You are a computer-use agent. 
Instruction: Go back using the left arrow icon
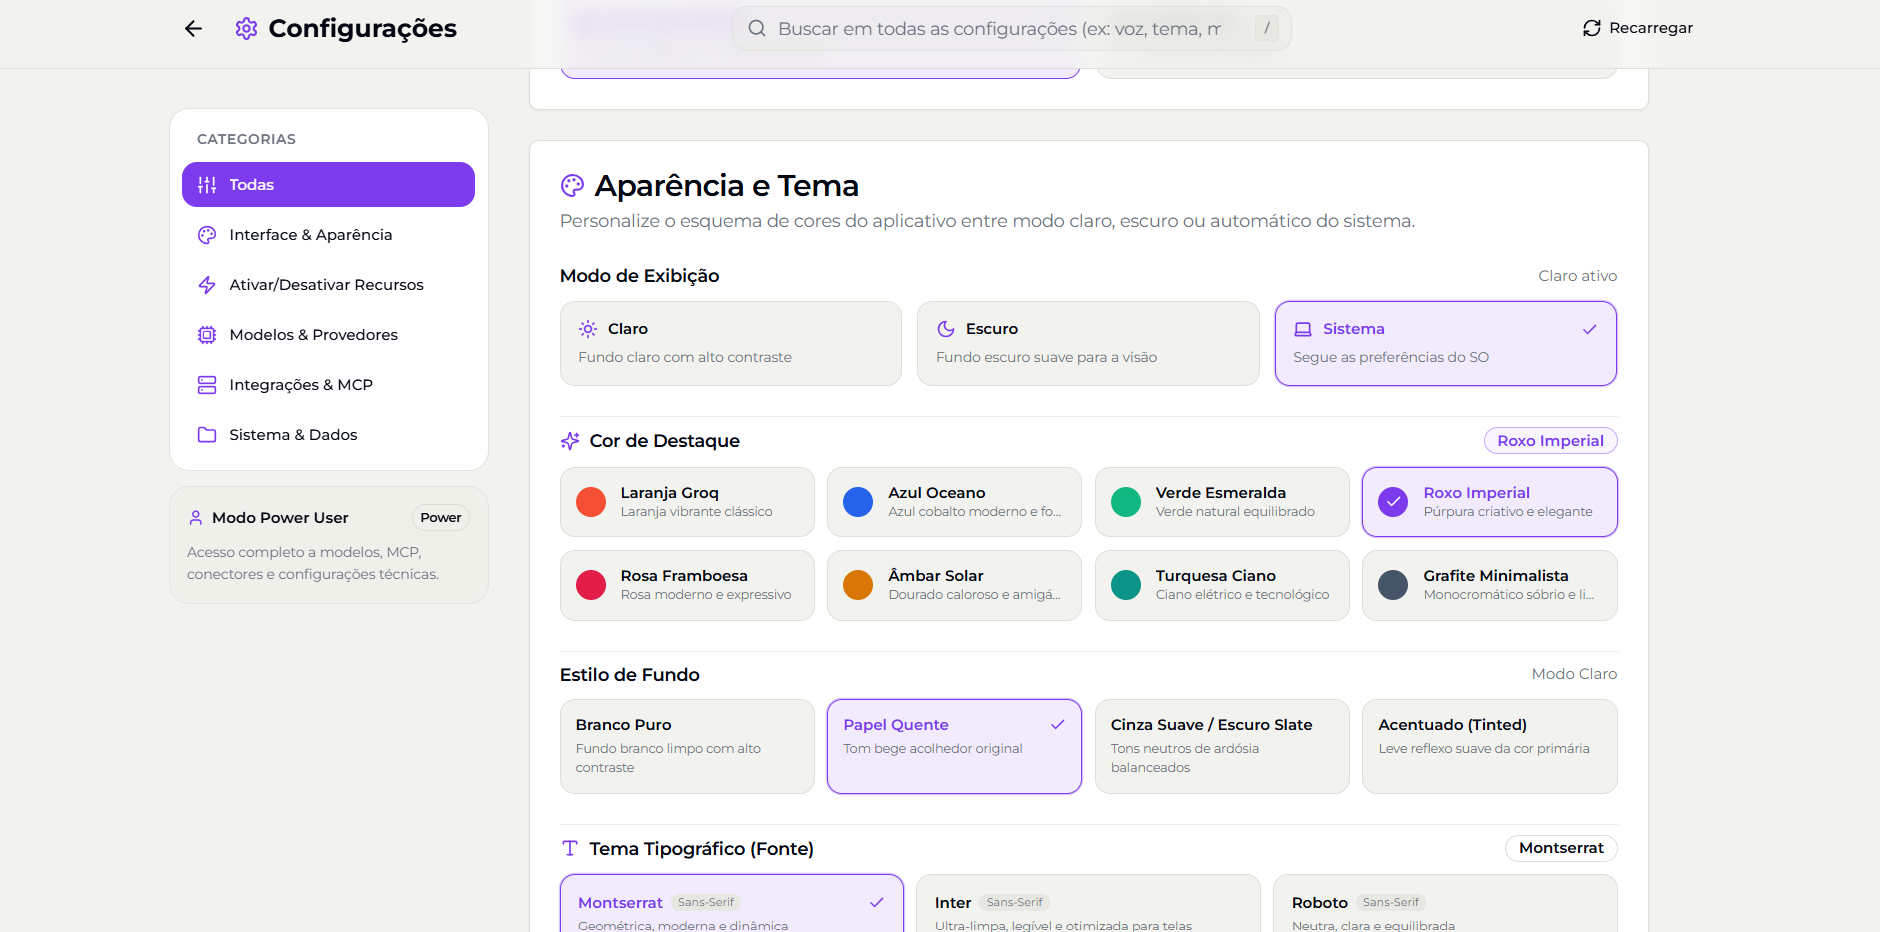(x=193, y=28)
